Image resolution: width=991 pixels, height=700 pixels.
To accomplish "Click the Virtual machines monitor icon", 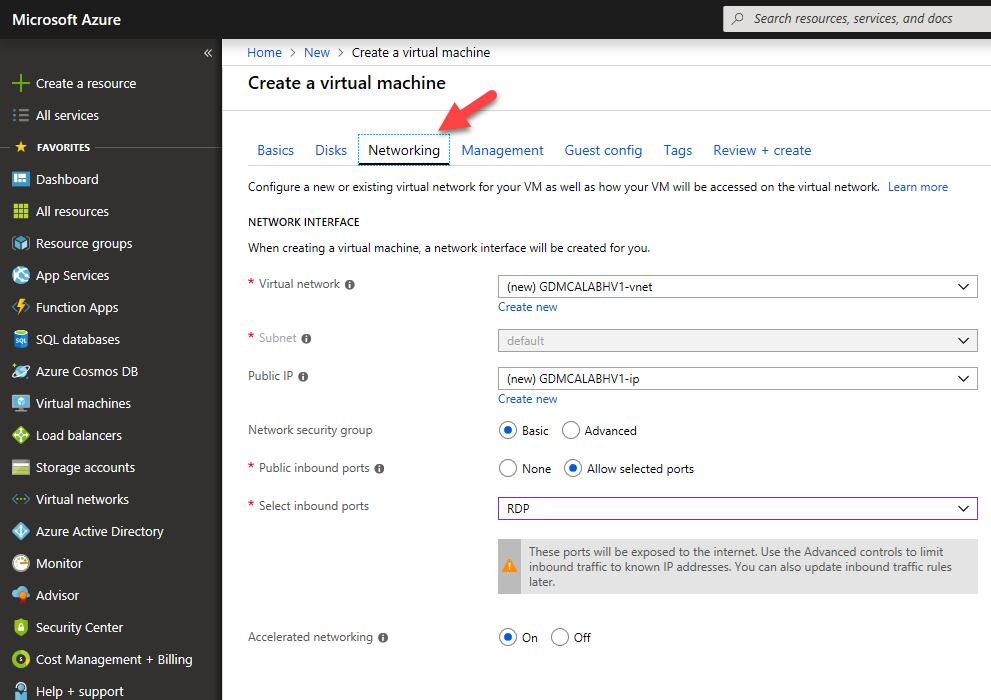I will click(21, 403).
